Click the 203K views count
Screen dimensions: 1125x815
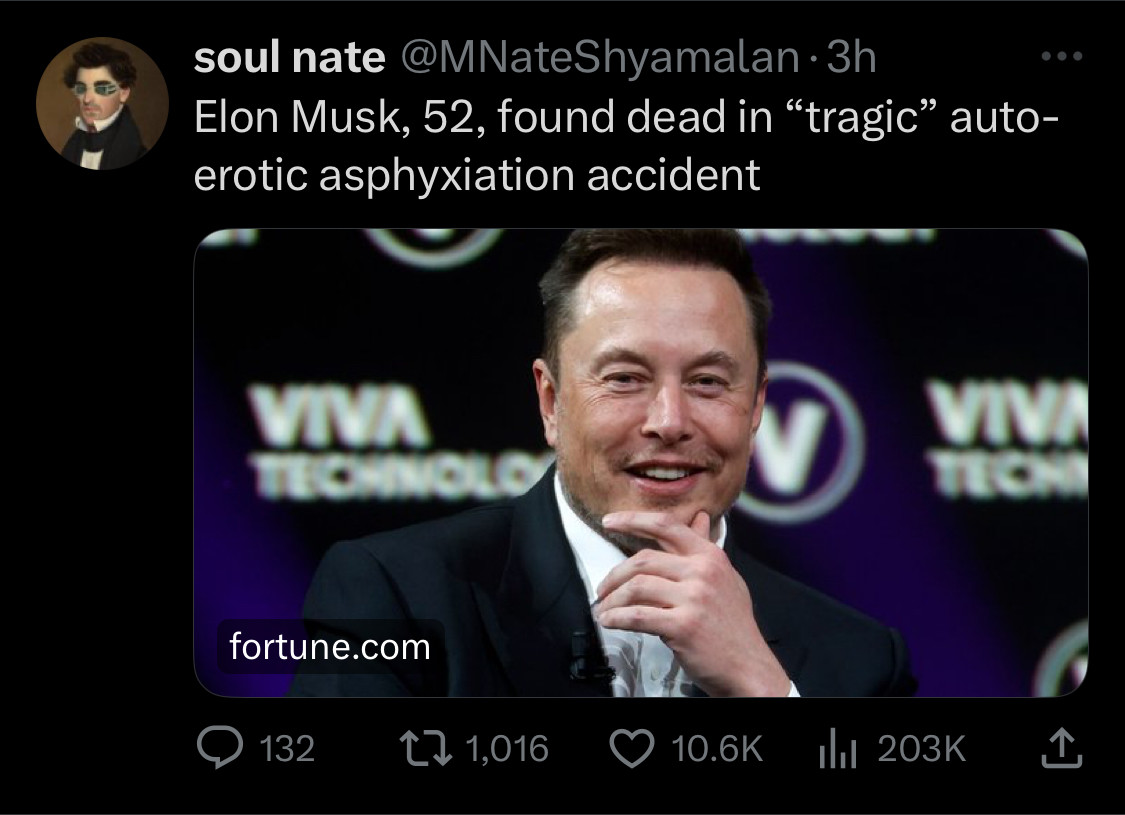pos(922,749)
